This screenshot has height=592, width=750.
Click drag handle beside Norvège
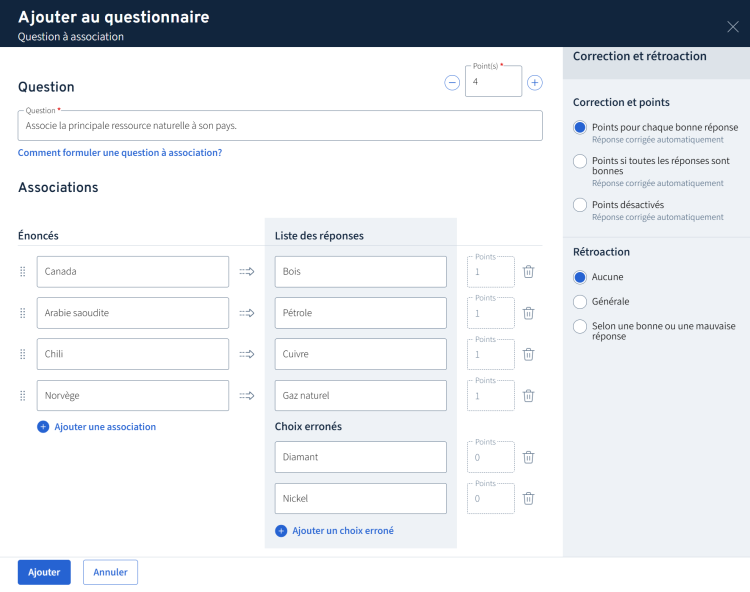(23, 396)
